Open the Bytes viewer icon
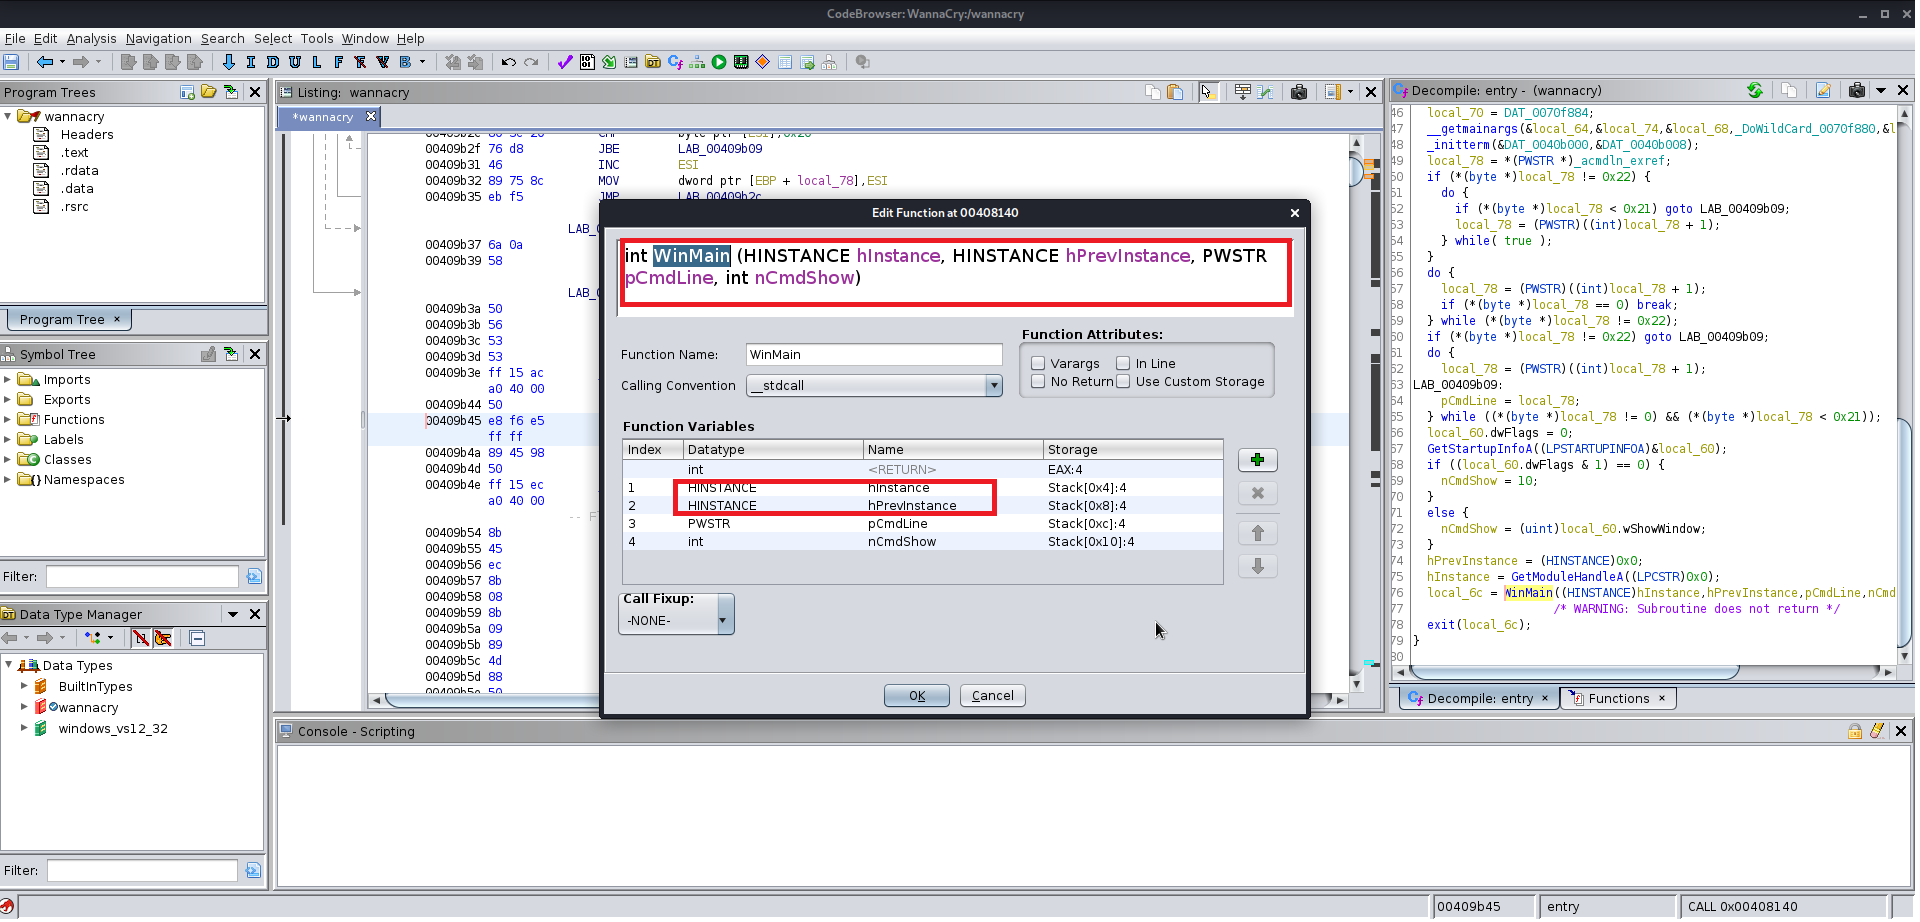1920x922 pixels. coord(587,62)
